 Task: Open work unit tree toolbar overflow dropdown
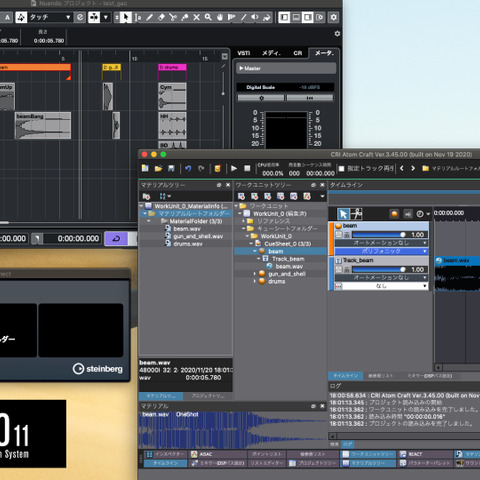[322, 196]
